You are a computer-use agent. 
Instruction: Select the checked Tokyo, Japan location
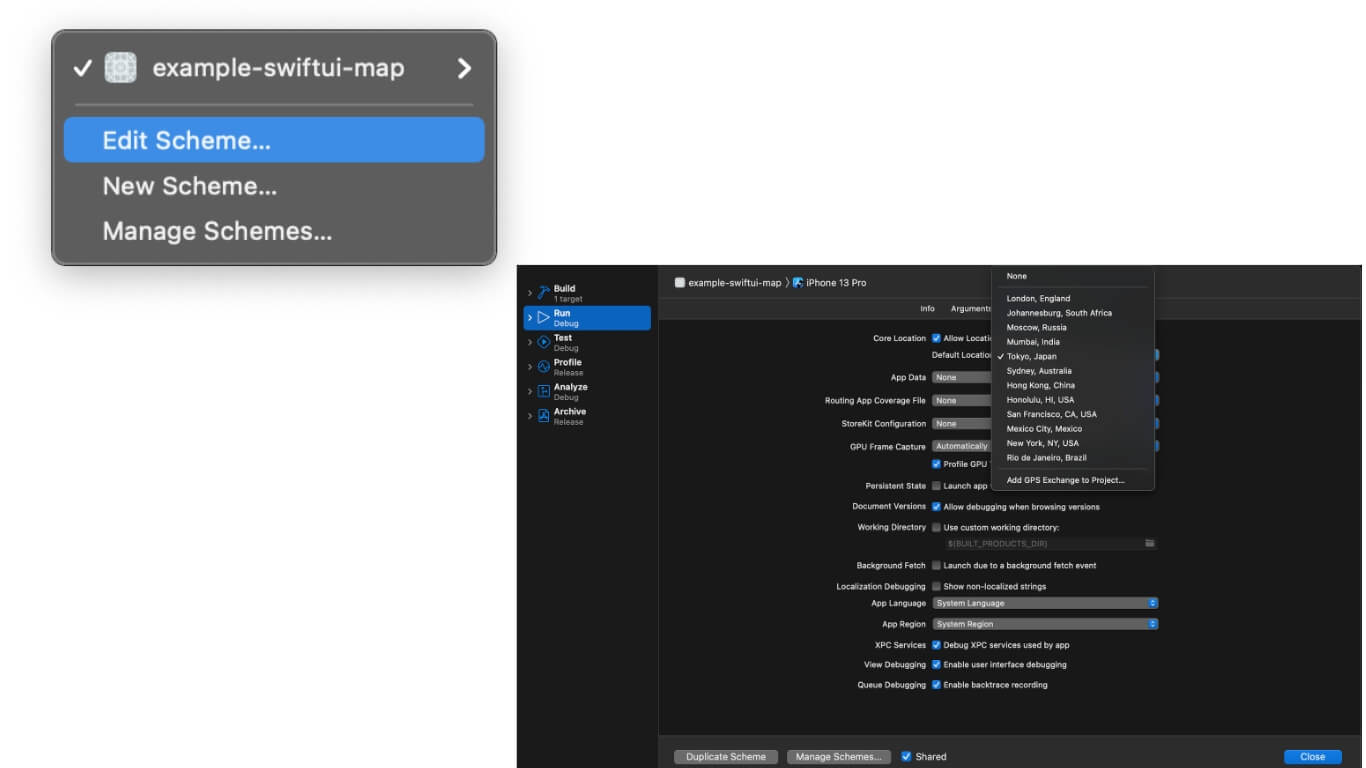[x=1072, y=357]
